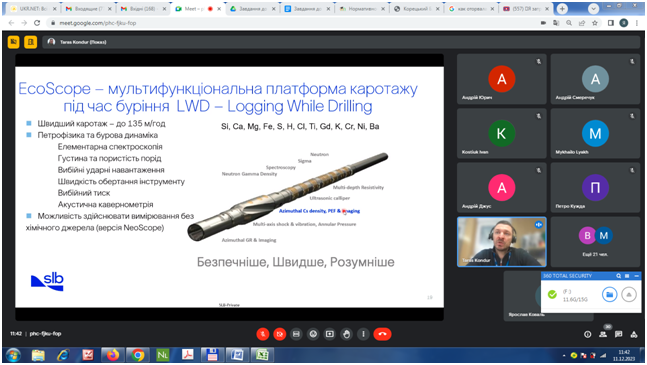Switch to the Нормативно tab
Viewport: 647px width, 365px height.
coord(362,9)
